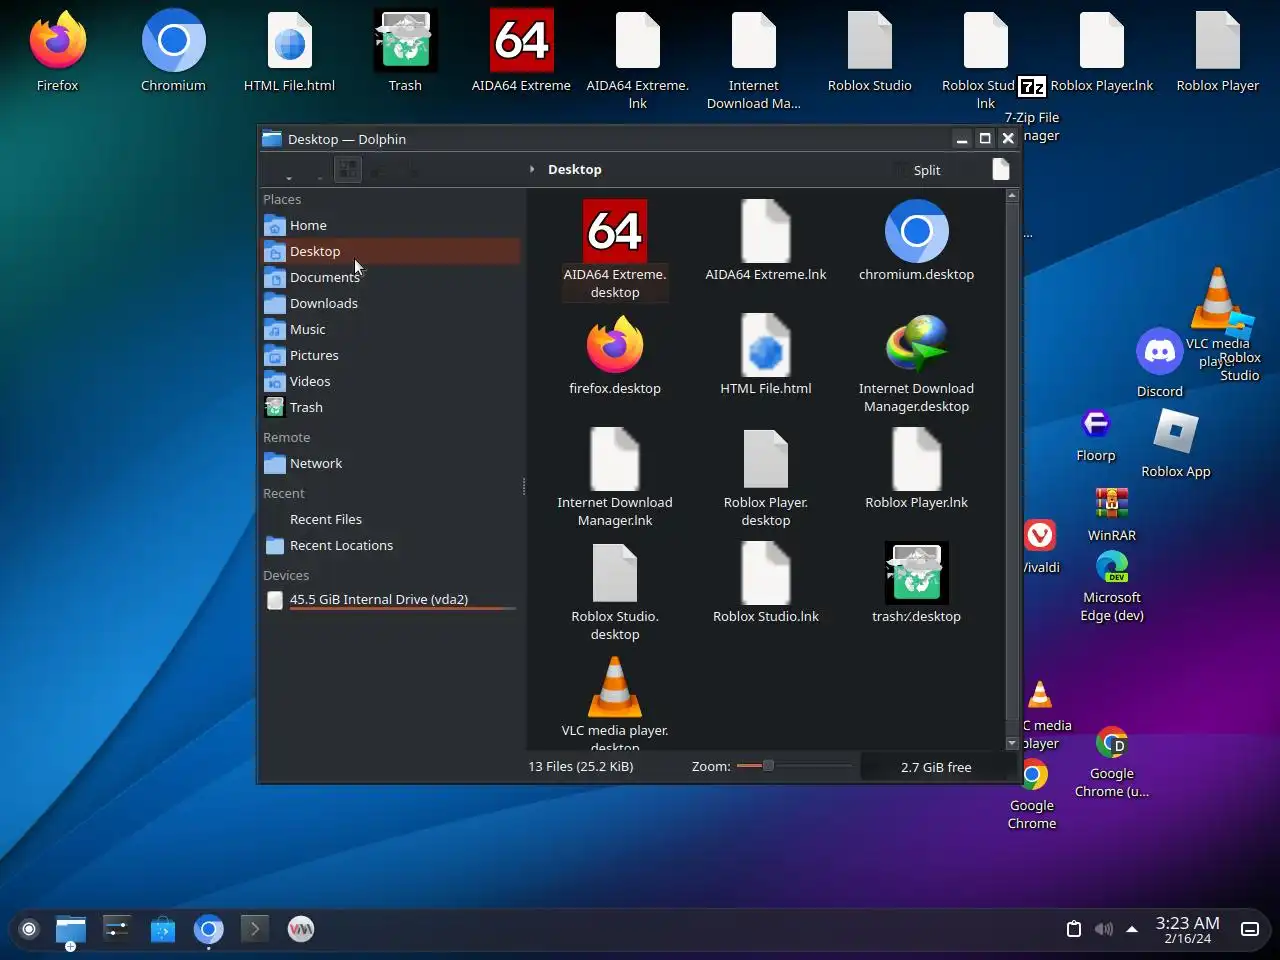Click Internet Download Ma... desktop icon
The height and width of the screenshot is (960, 1280).
coord(754,58)
